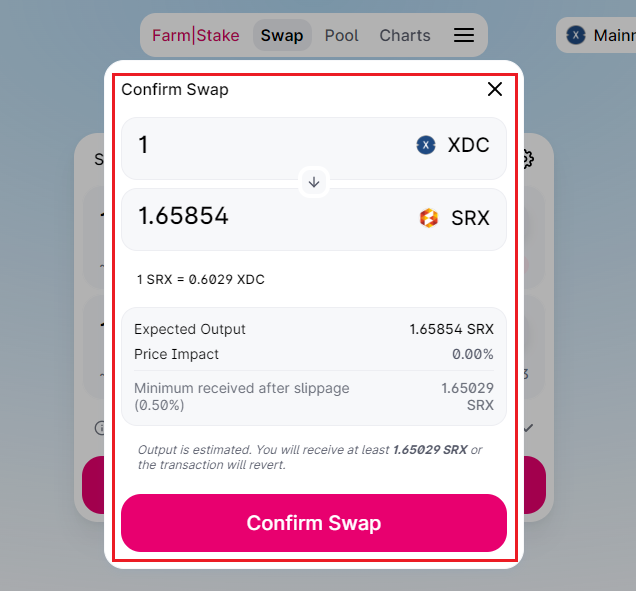Image resolution: width=636 pixels, height=591 pixels.
Task: Click the info icon behind dialog
Action: (99, 428)
